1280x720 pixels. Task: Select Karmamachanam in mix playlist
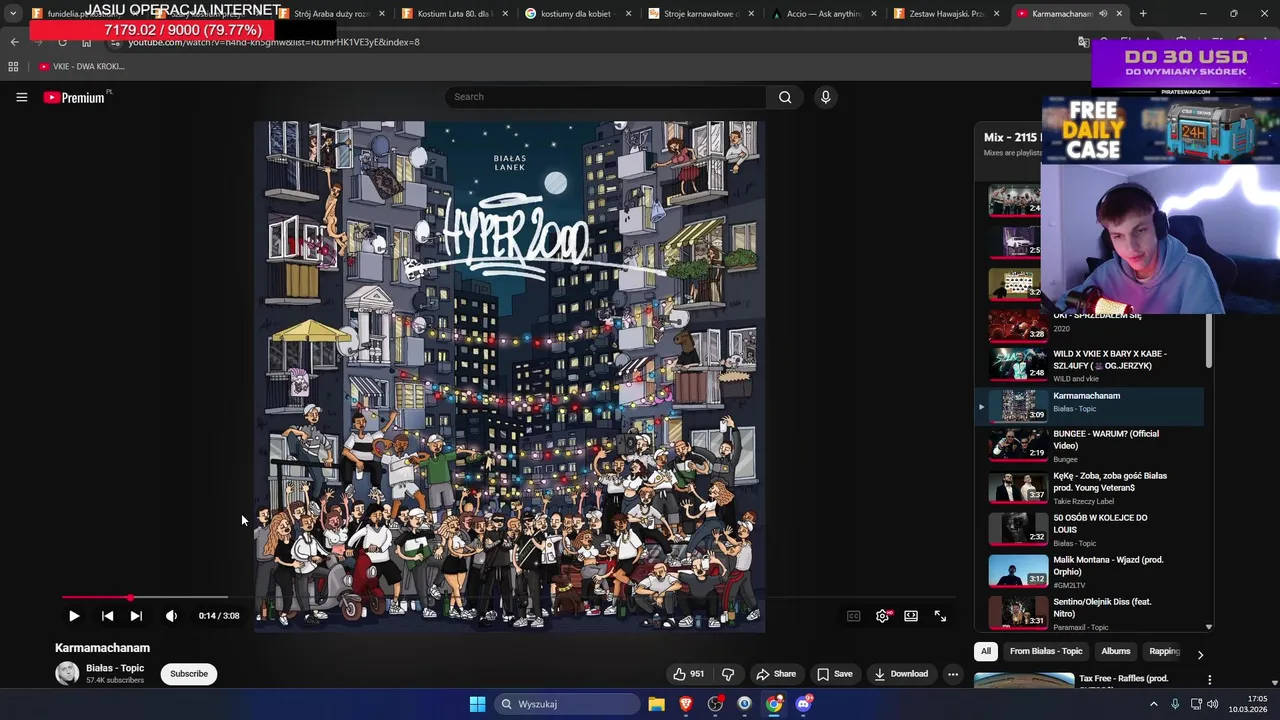click(x=1090, y=406)
